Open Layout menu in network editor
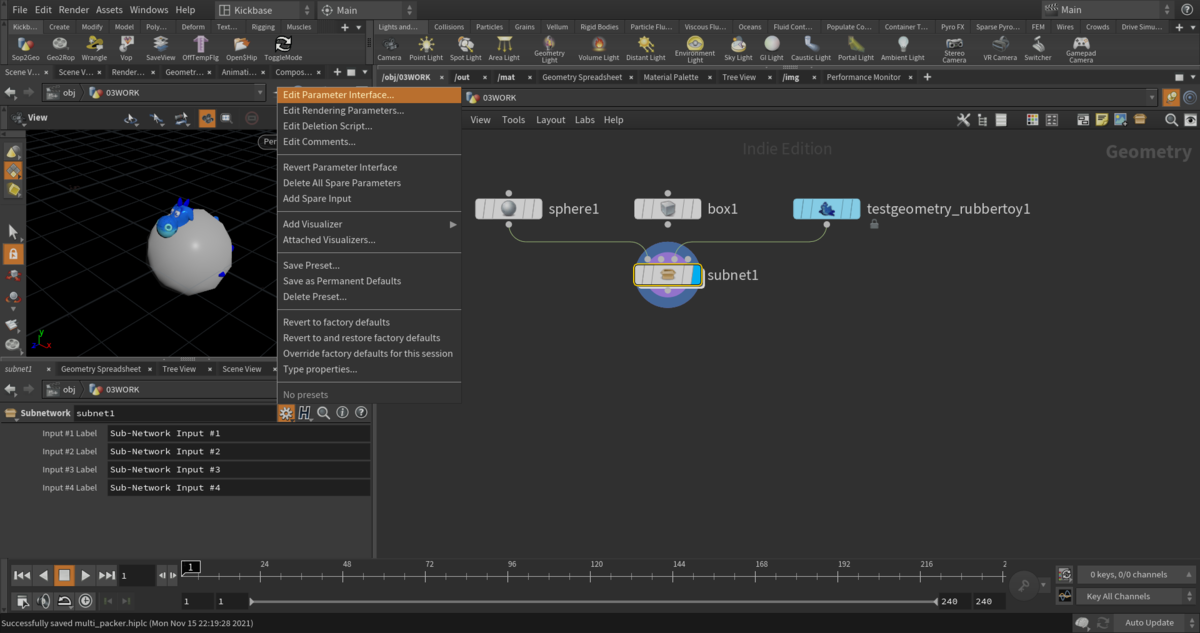This screenshot has width=1200, height=633. pyautogui.click(x=550, y=120)
